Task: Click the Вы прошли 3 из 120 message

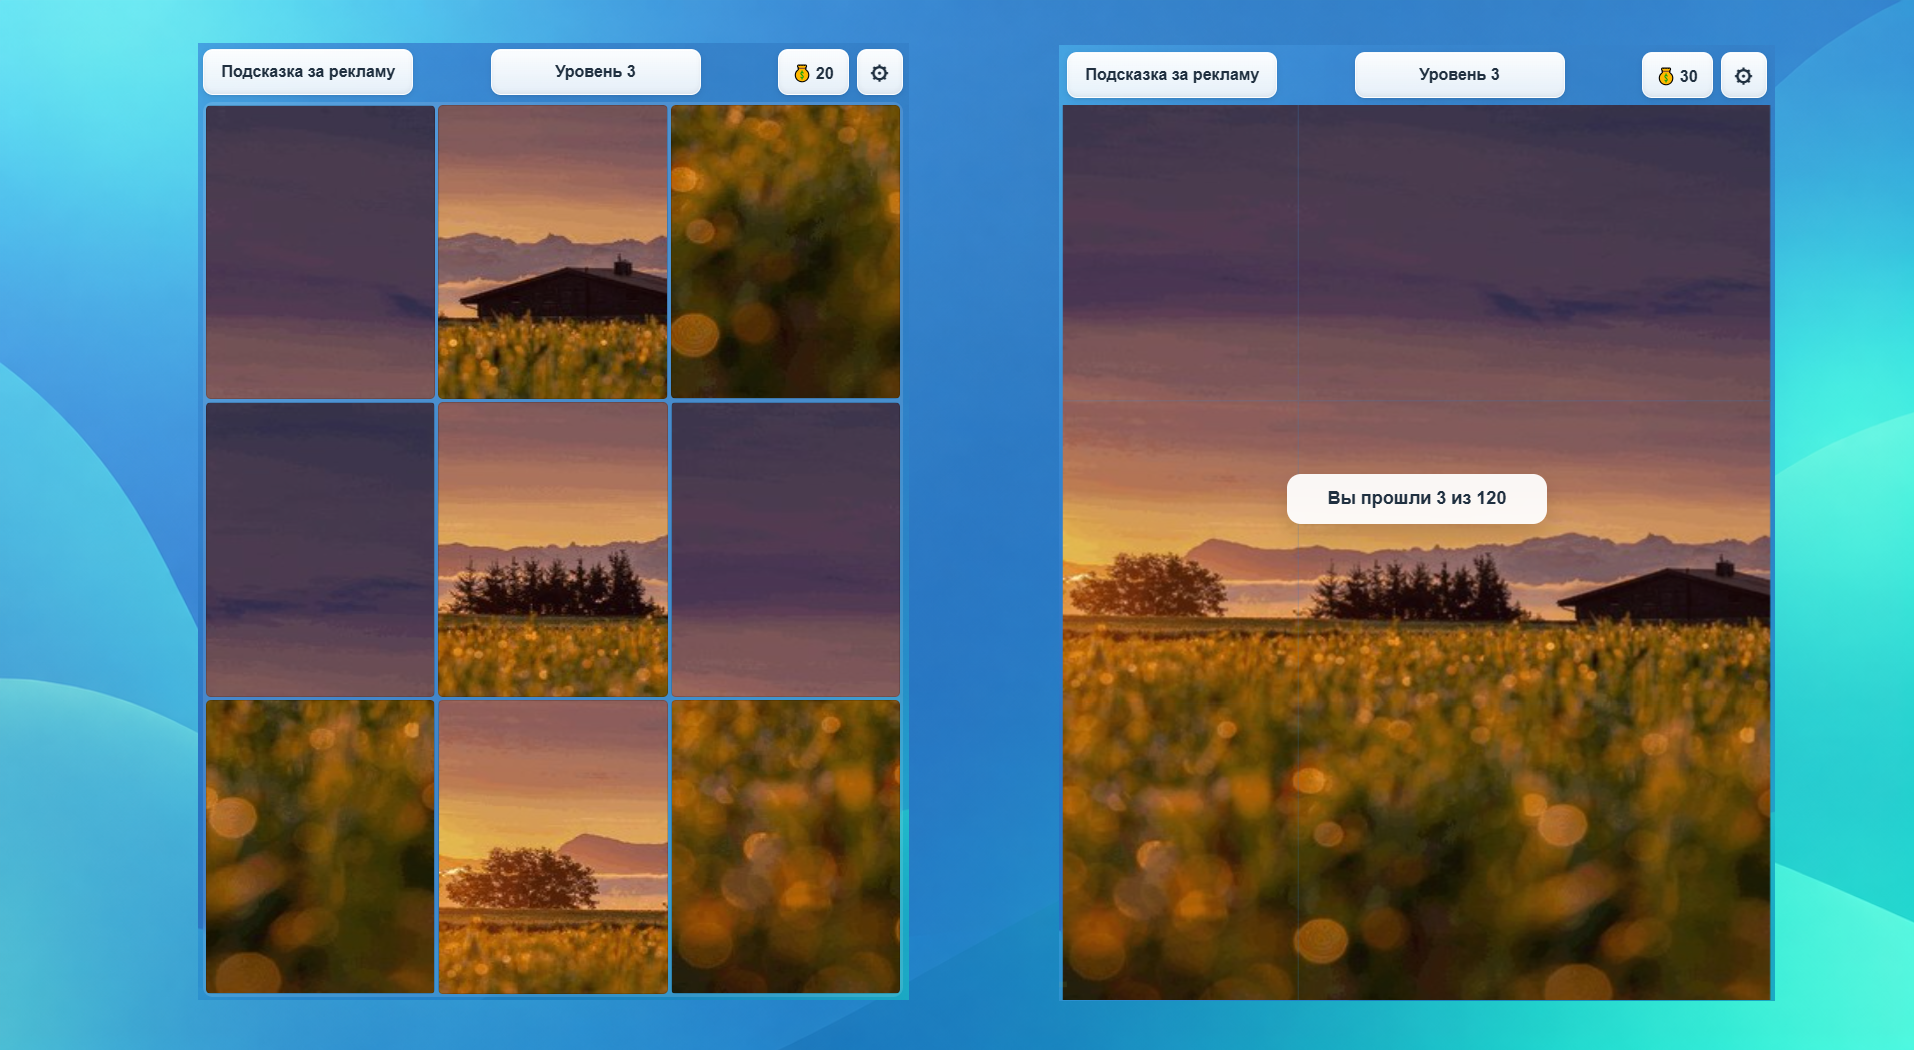Action: tap(1416, 498)
